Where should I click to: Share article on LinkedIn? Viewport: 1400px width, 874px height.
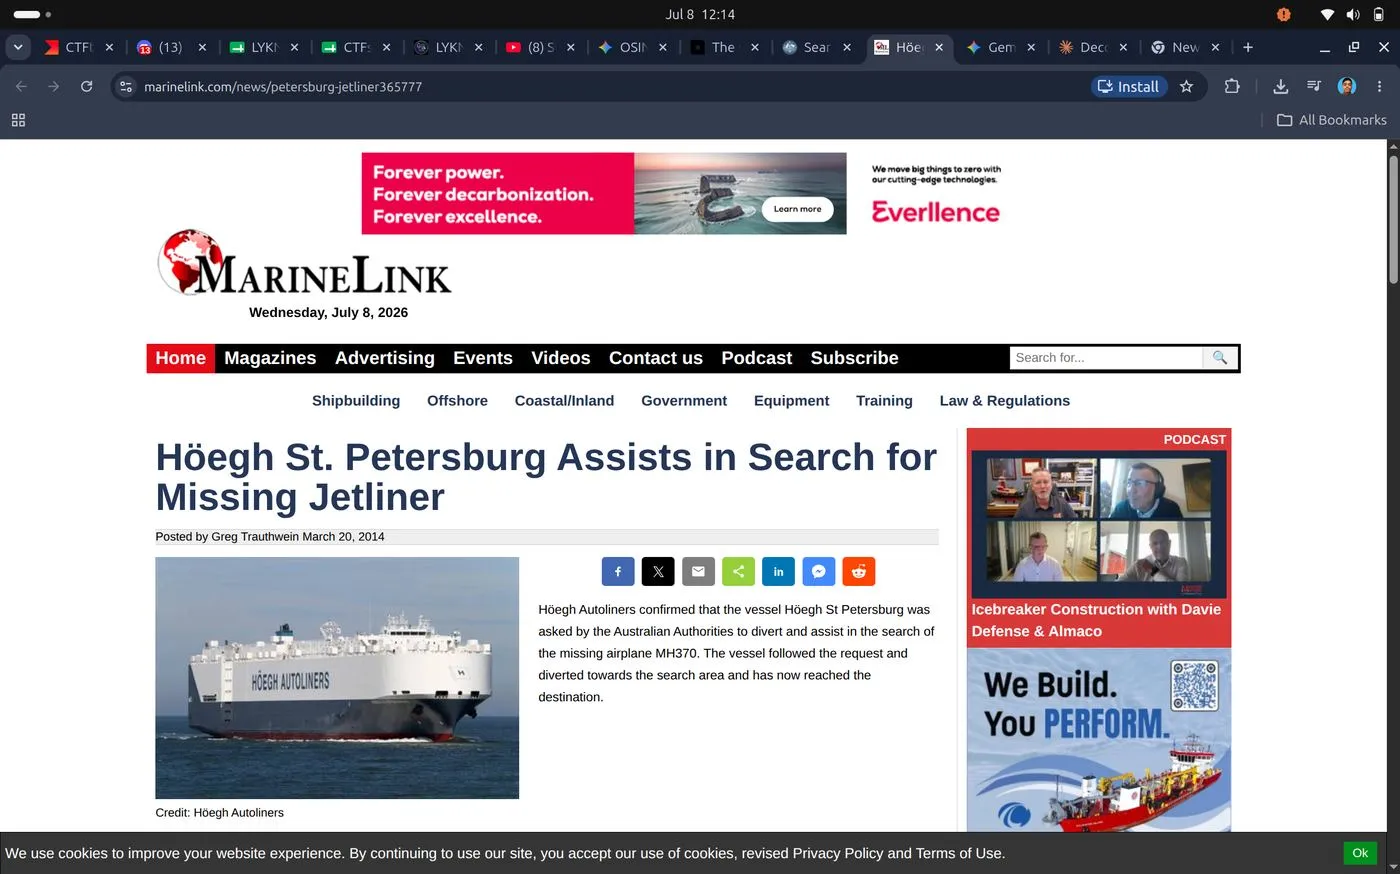[x=778, y=572]
